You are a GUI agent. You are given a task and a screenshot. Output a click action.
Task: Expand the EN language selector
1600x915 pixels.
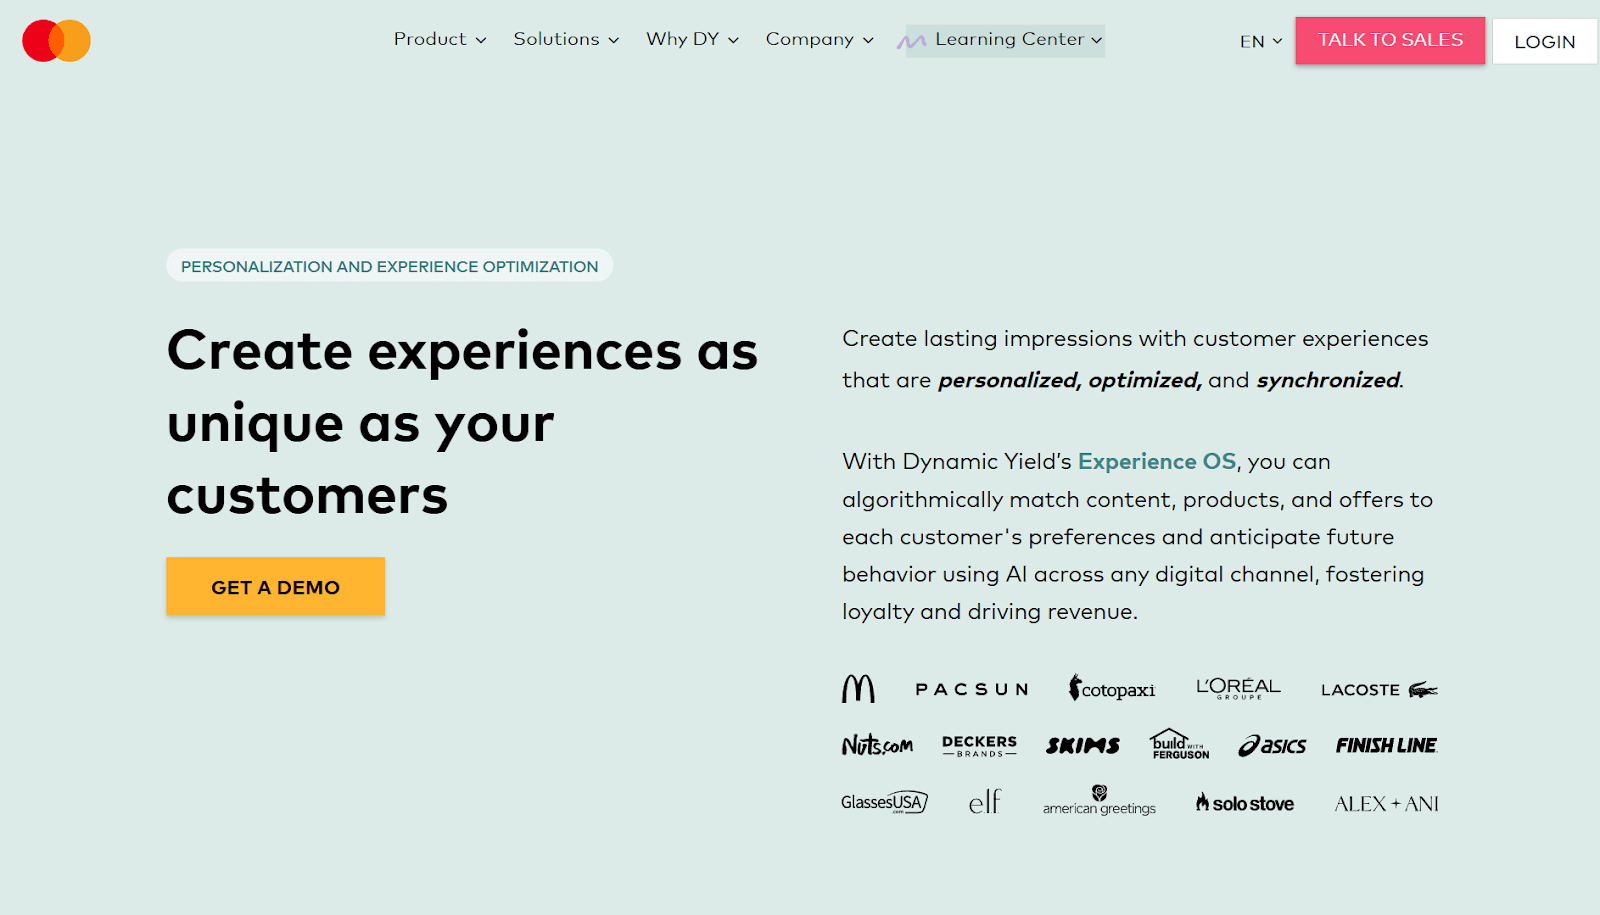[1261, 41]
